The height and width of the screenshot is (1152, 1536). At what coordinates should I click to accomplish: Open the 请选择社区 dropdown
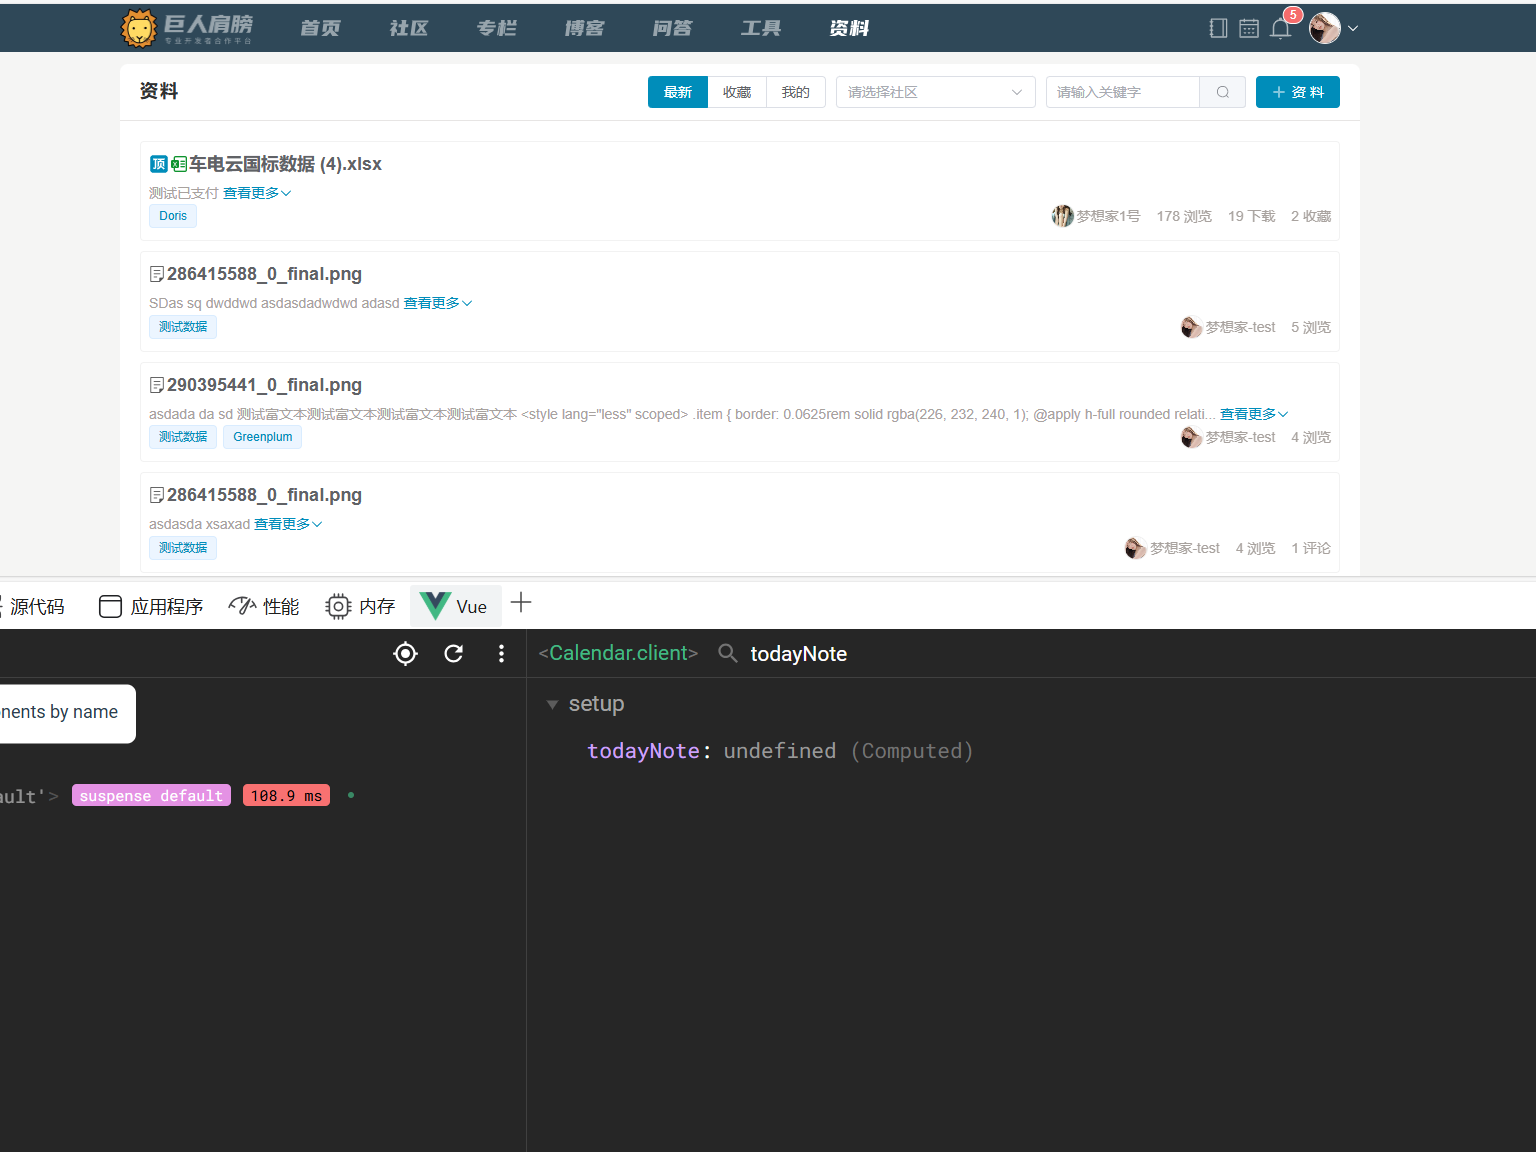click(x=936, y=92)
